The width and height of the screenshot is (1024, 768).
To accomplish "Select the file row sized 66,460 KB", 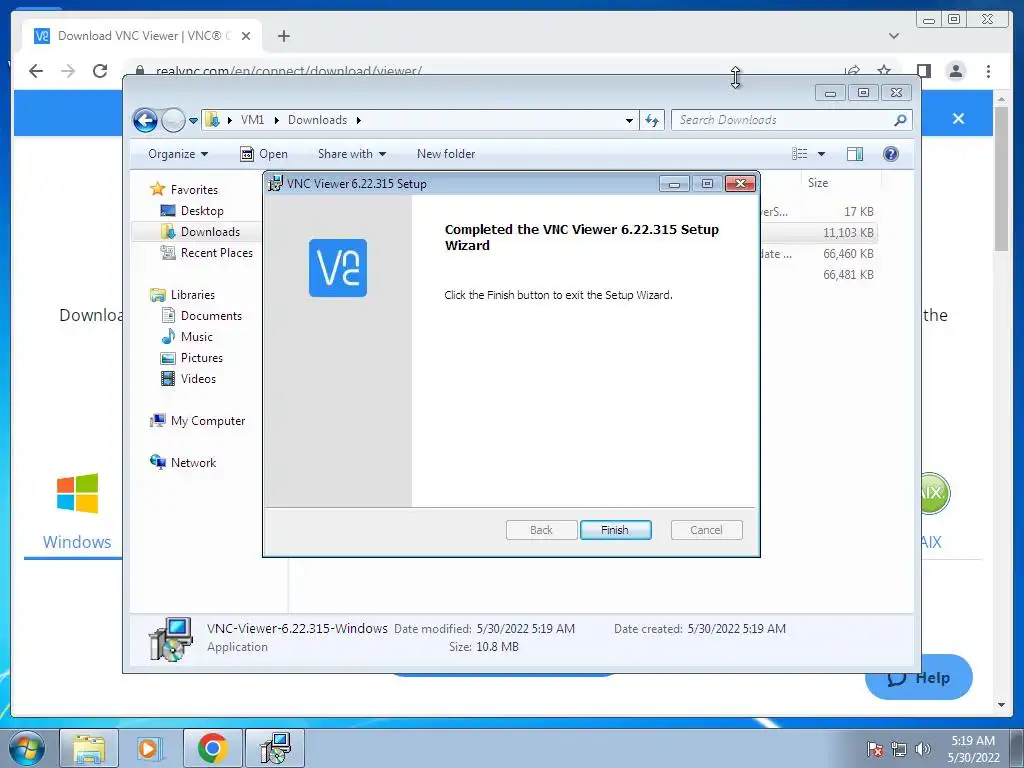I will point(818,254).
